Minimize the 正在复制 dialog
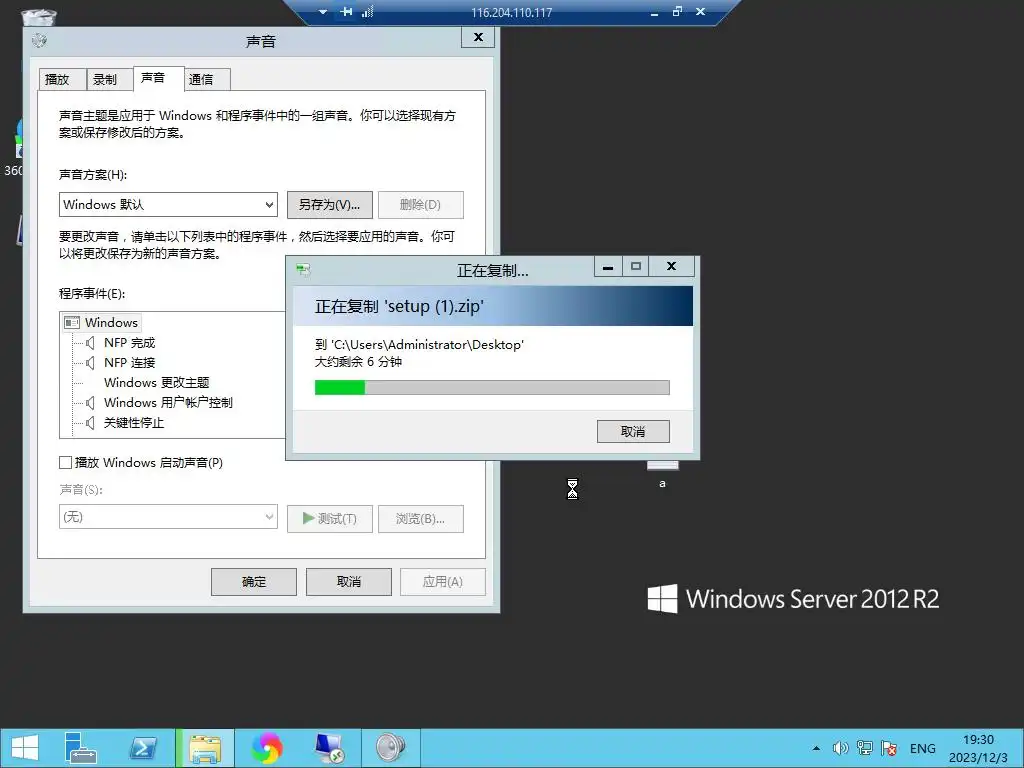 (608, 266)
